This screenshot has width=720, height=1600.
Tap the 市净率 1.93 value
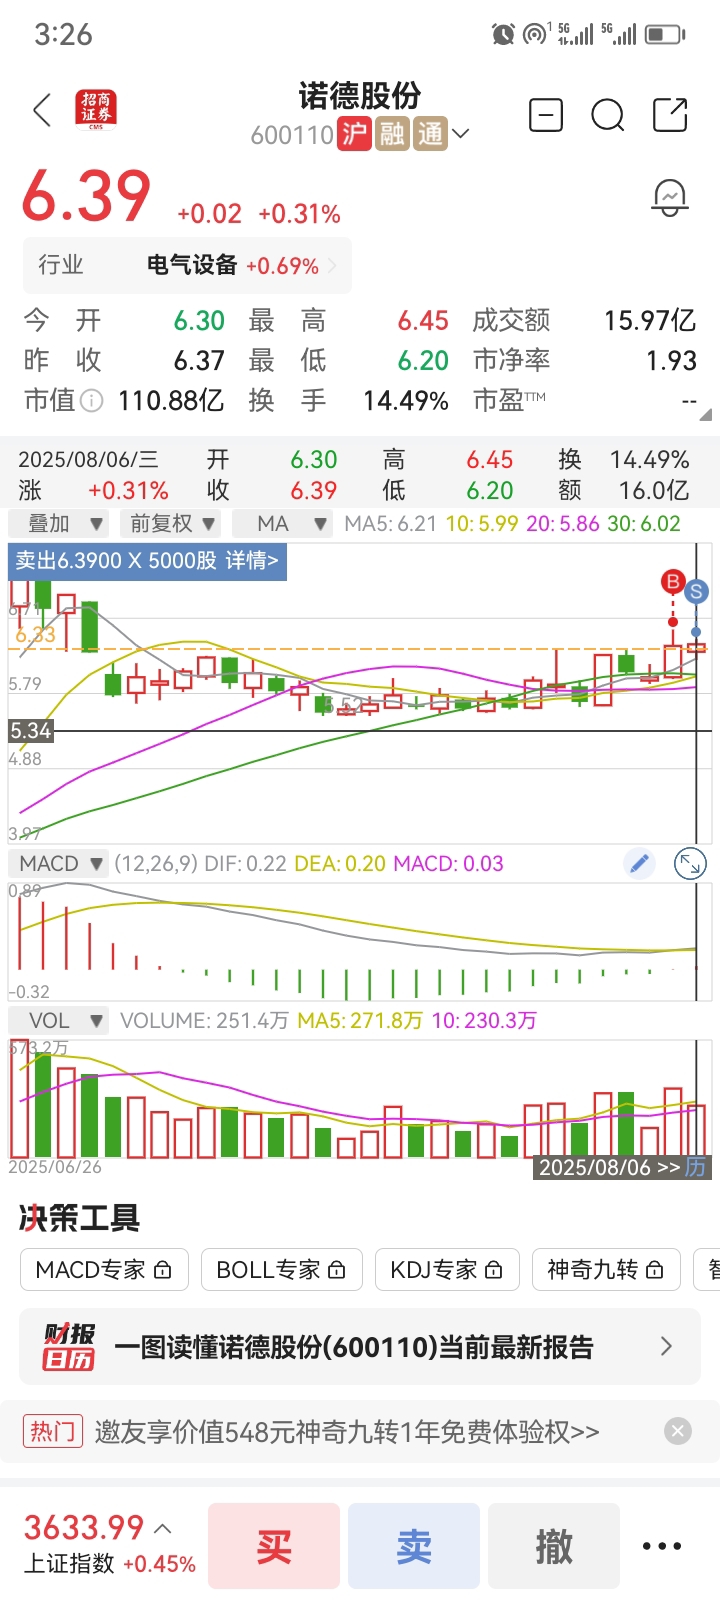672,360
